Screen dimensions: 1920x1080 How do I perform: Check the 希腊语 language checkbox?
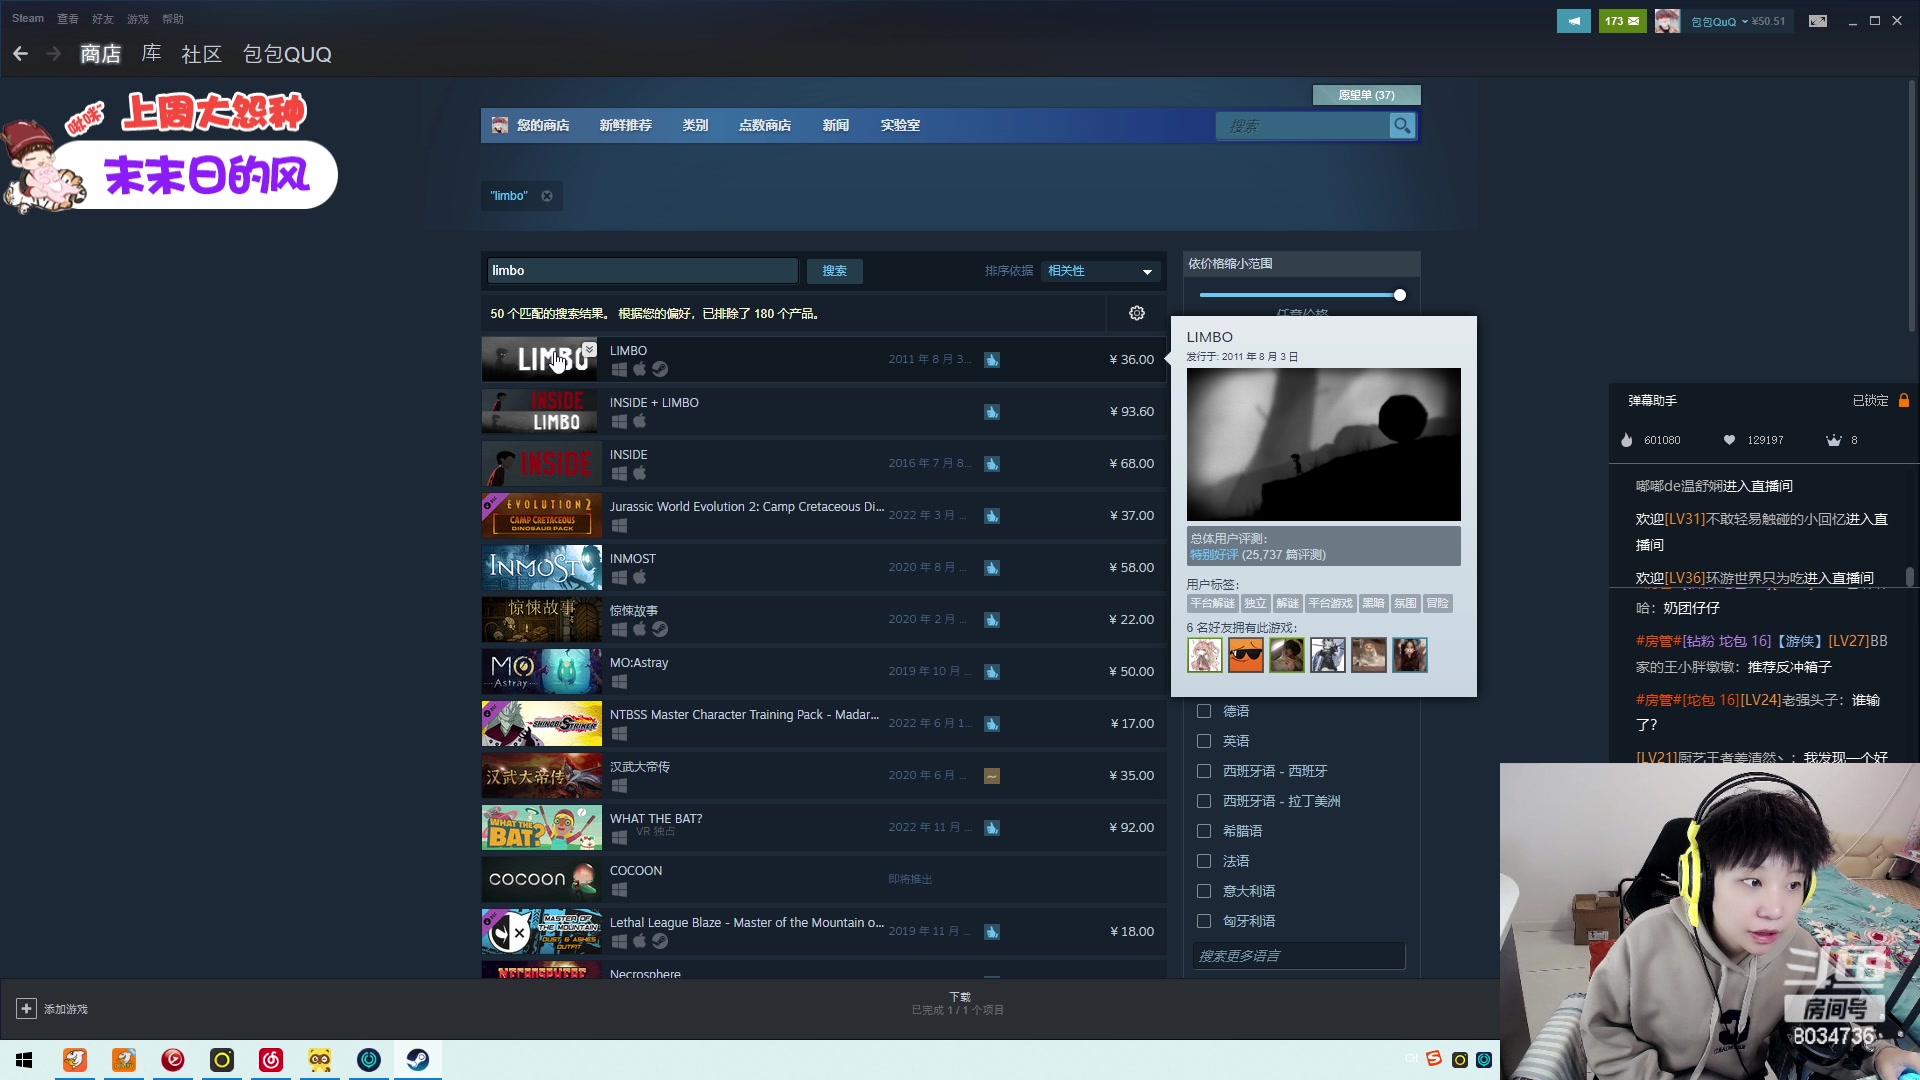[x=1204, y=832]
